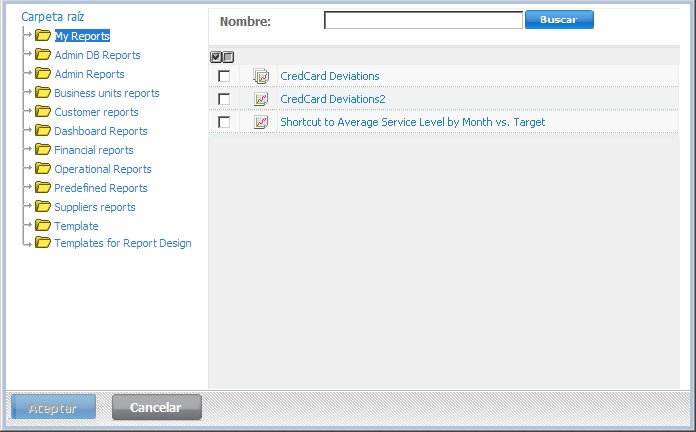Click the Templates for Report Design folder icon
This screenshot has height=432, width=696.
click(x=43, y=243)
